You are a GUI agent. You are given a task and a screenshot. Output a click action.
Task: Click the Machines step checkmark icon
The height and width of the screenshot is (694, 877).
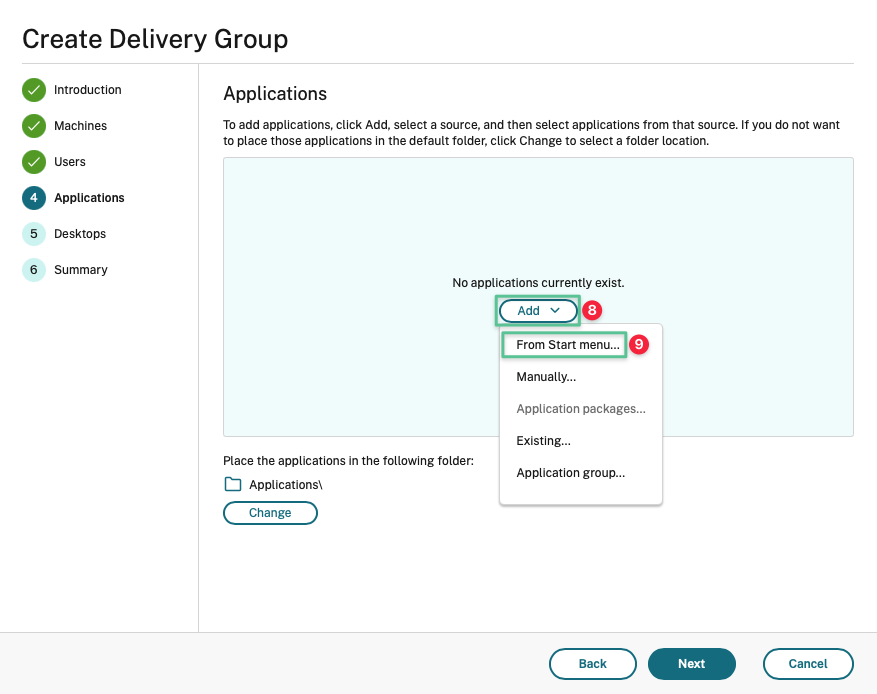pos(34,126)
